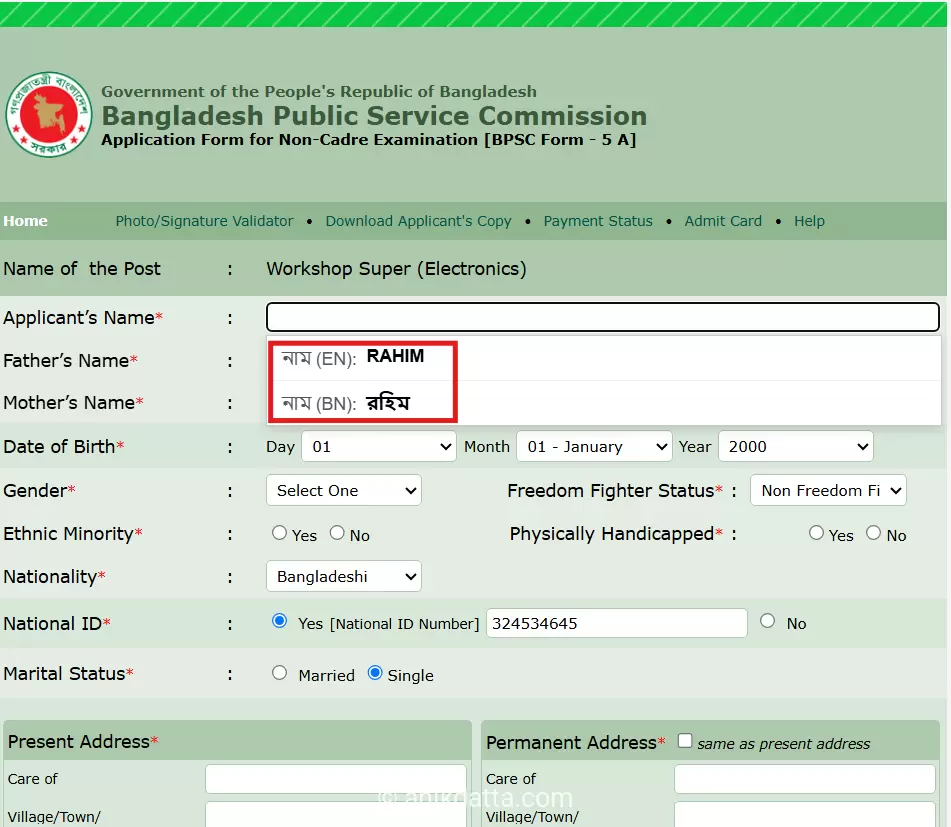
Task: Click the Bangladesh government emblem logo
Action: point(49,115)
